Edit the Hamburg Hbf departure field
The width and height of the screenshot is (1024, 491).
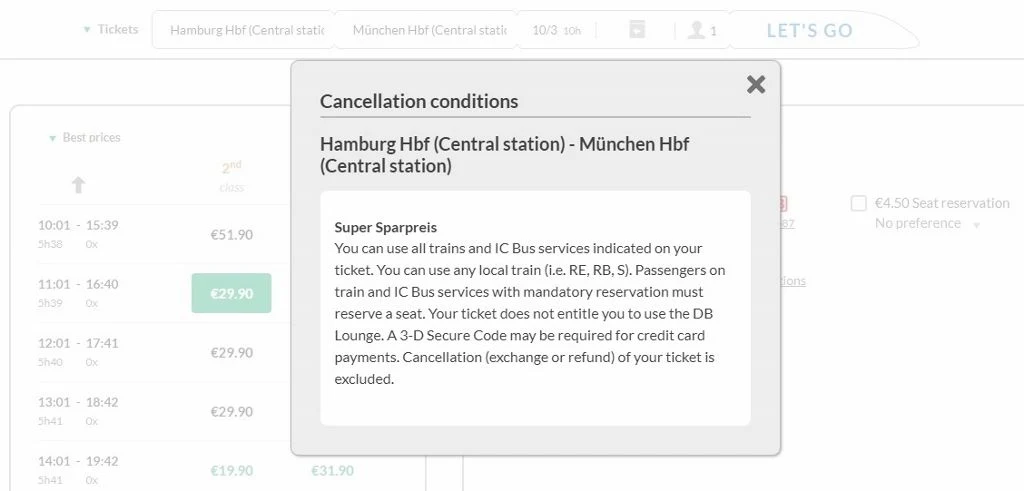[x=247, y=30]
